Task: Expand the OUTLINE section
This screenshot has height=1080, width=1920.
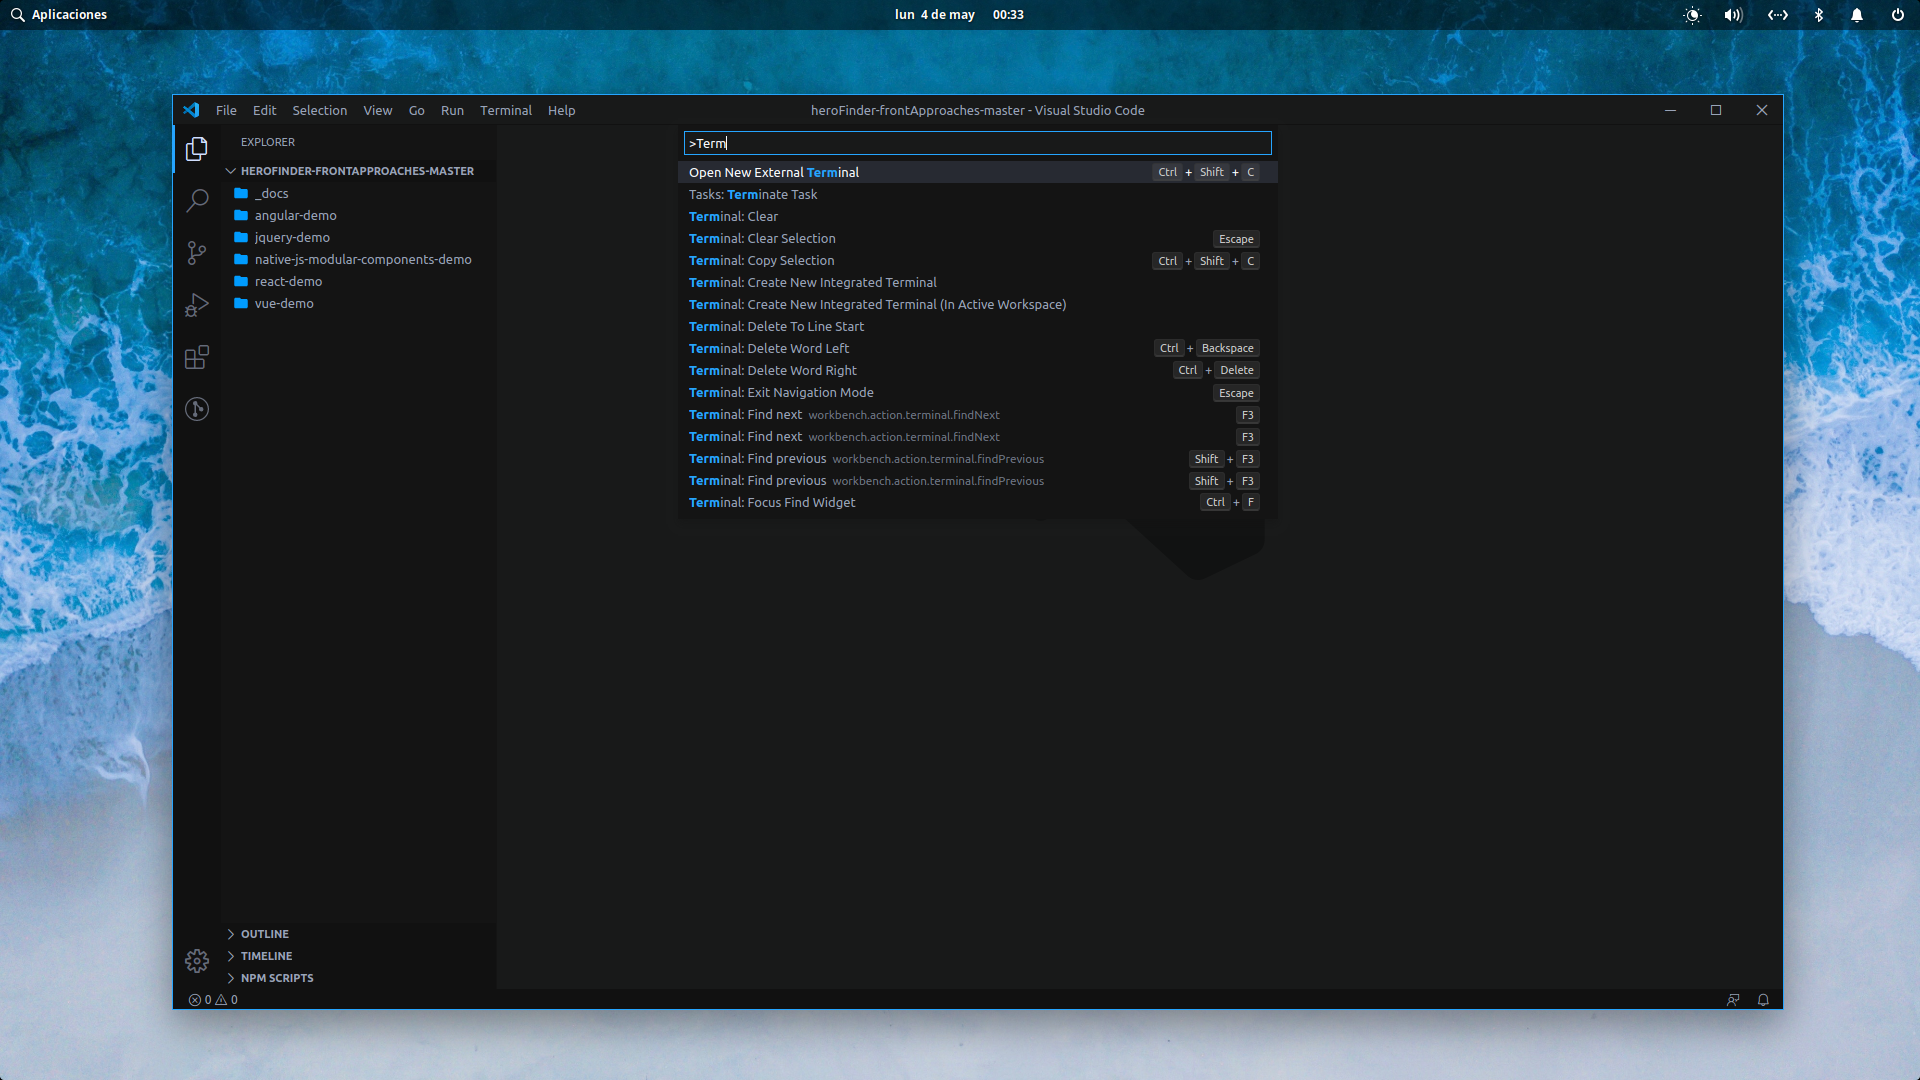Action: (x=264, y=934)
